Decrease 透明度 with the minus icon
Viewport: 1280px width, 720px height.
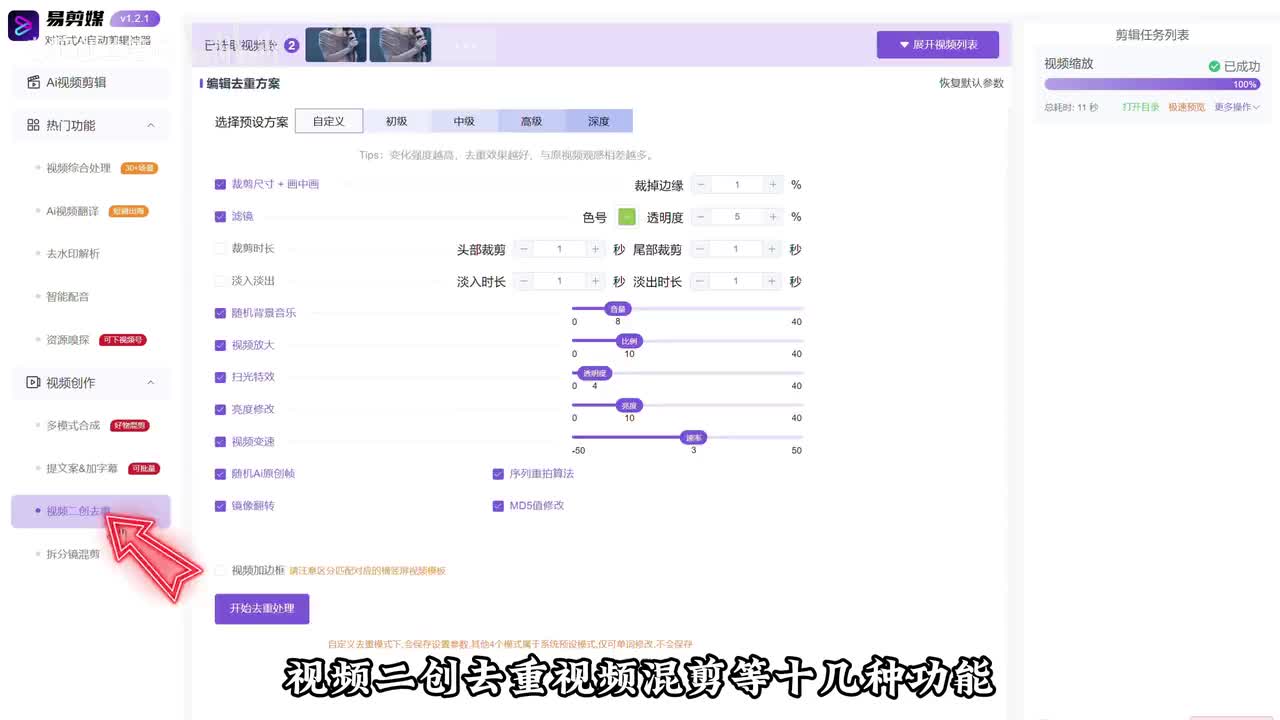click(x=701, y=217)
